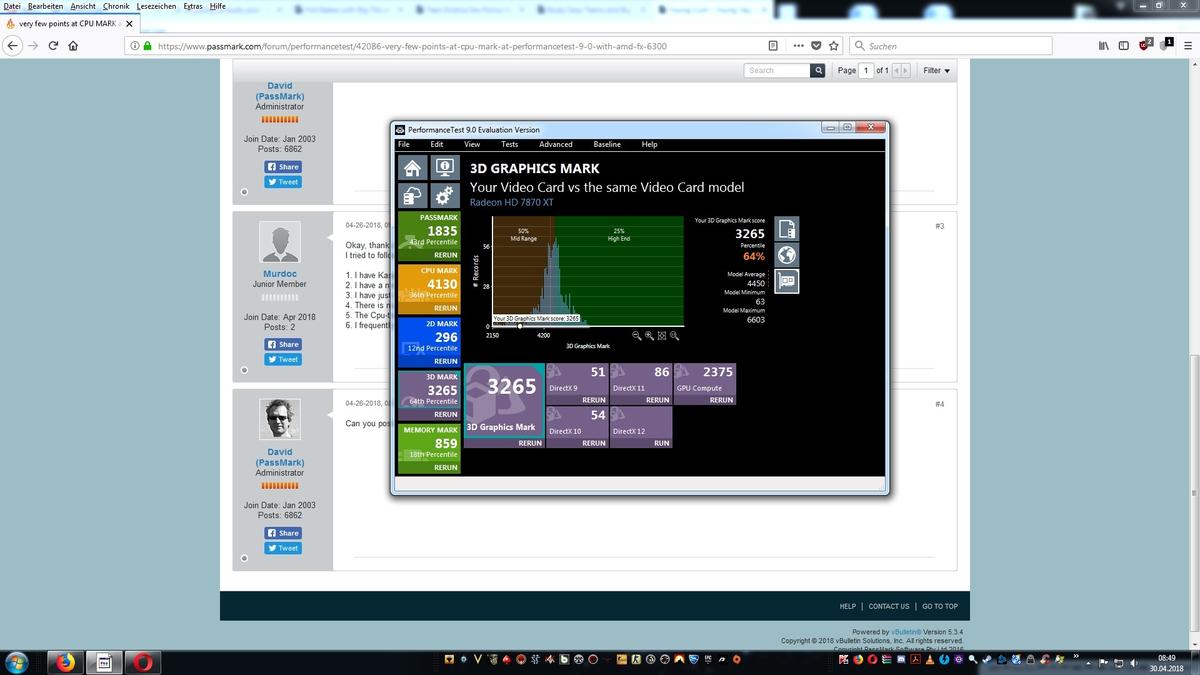Rerun the DirectX 9 test

(x=593, y=400)
